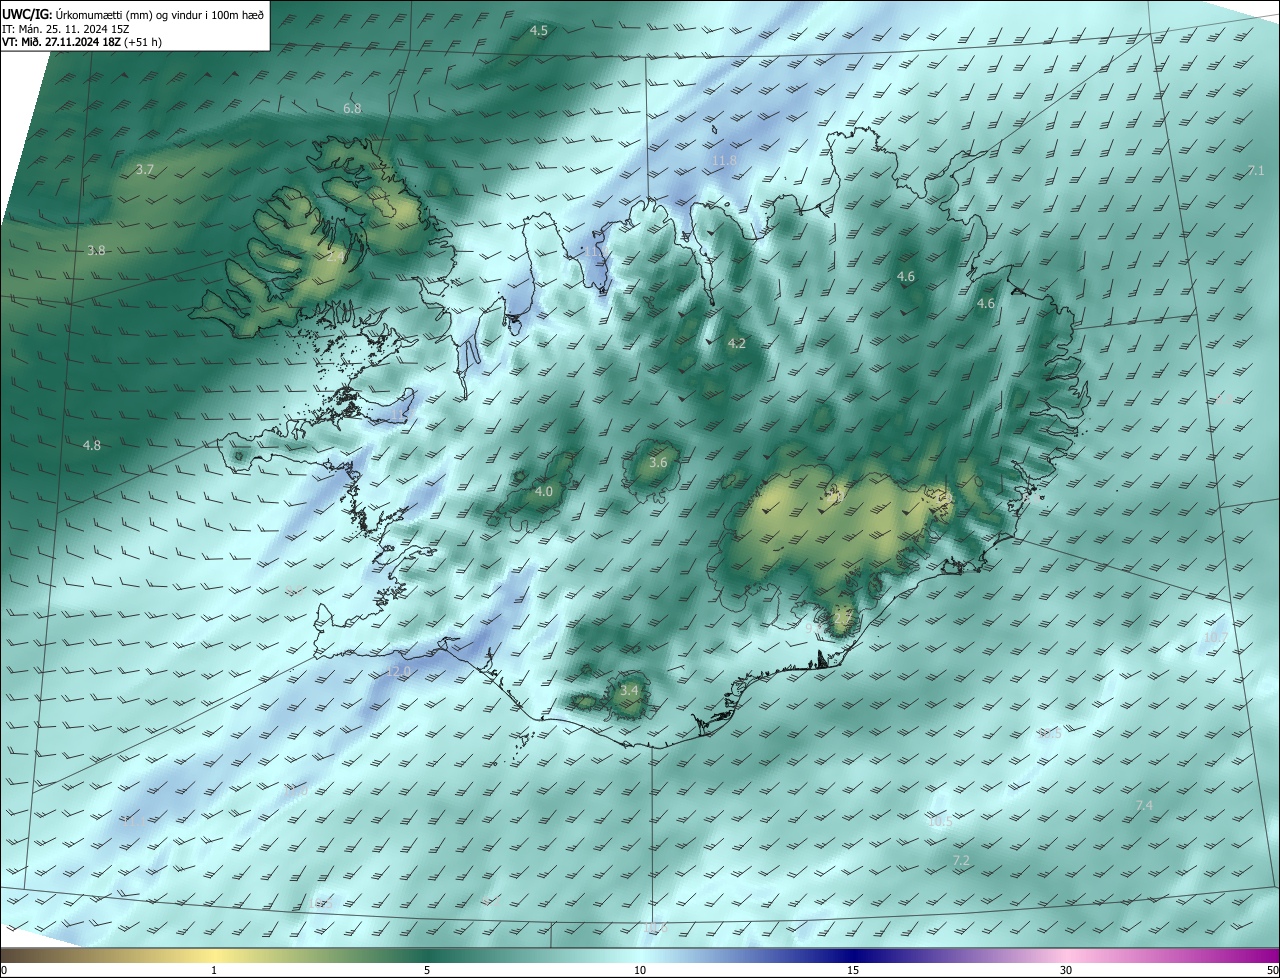
Task: Click the UWC/IG title in the info box
Action: [26, 14]
